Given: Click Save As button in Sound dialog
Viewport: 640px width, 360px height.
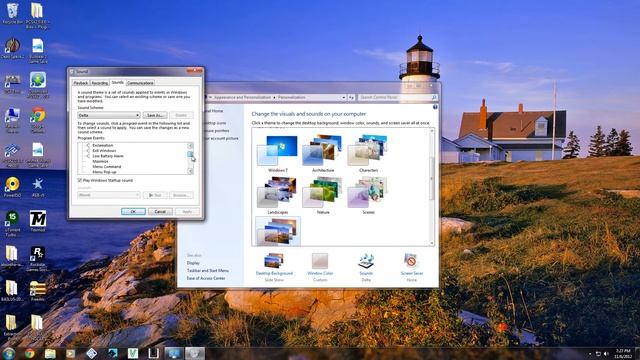Looking at the screenshot, I should pos(155,116).
